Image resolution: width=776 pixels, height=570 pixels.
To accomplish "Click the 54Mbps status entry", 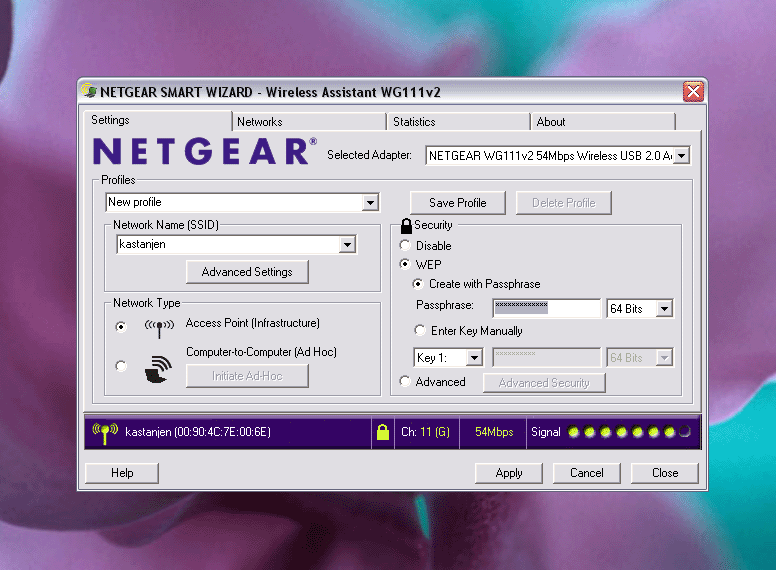I will tap(494, 432).
